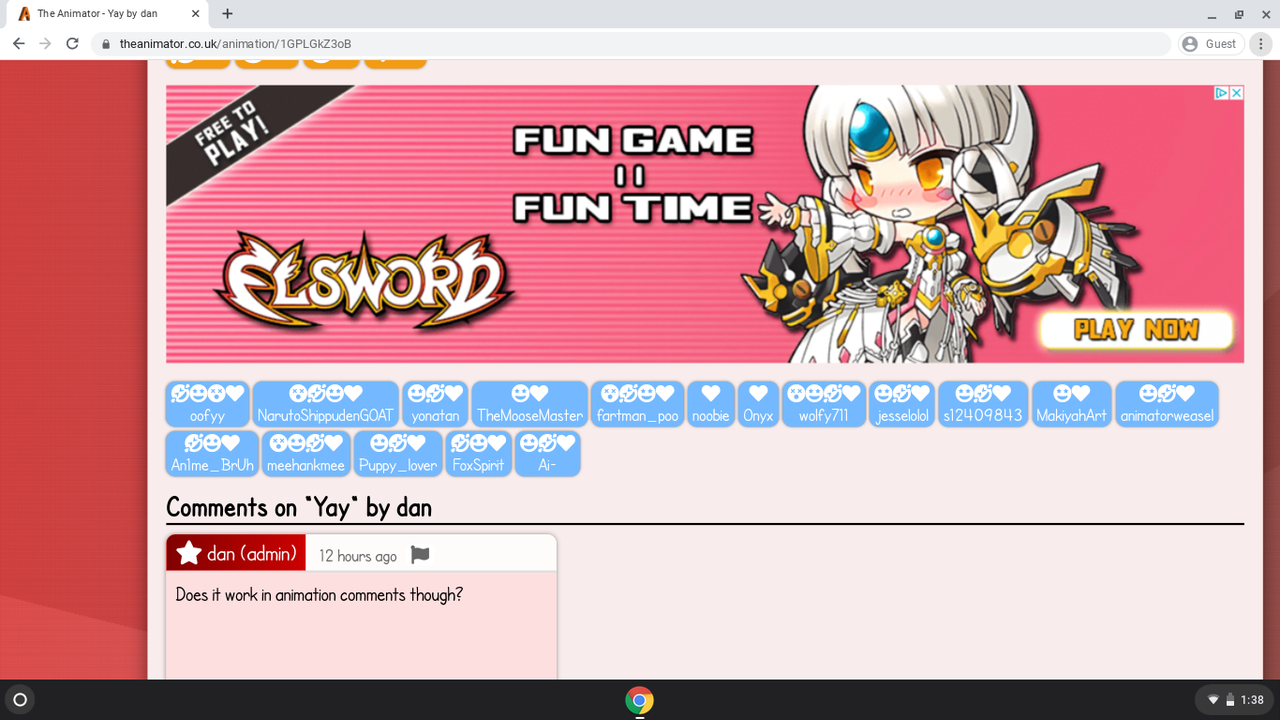Click the Chrome icon on the shelf
1280x720 pixels.
point(640,700)
